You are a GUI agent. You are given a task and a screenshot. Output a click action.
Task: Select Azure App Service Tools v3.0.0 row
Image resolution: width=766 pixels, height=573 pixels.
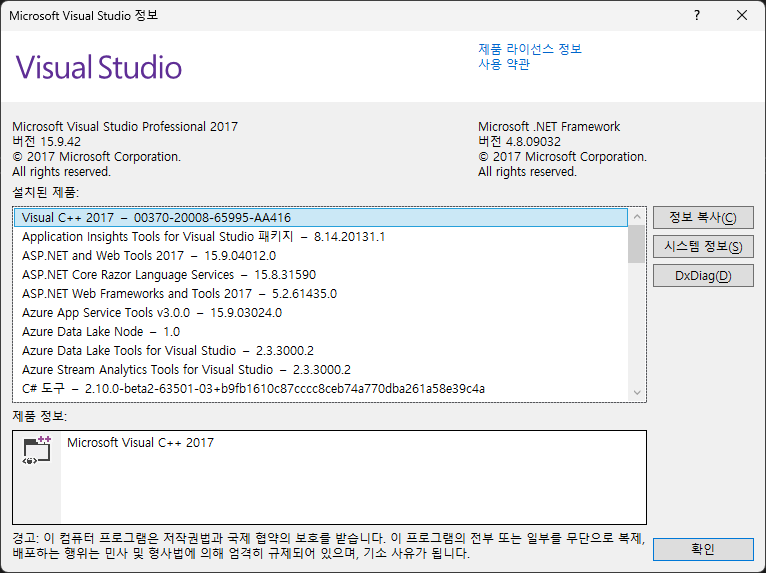coord(321,313)
